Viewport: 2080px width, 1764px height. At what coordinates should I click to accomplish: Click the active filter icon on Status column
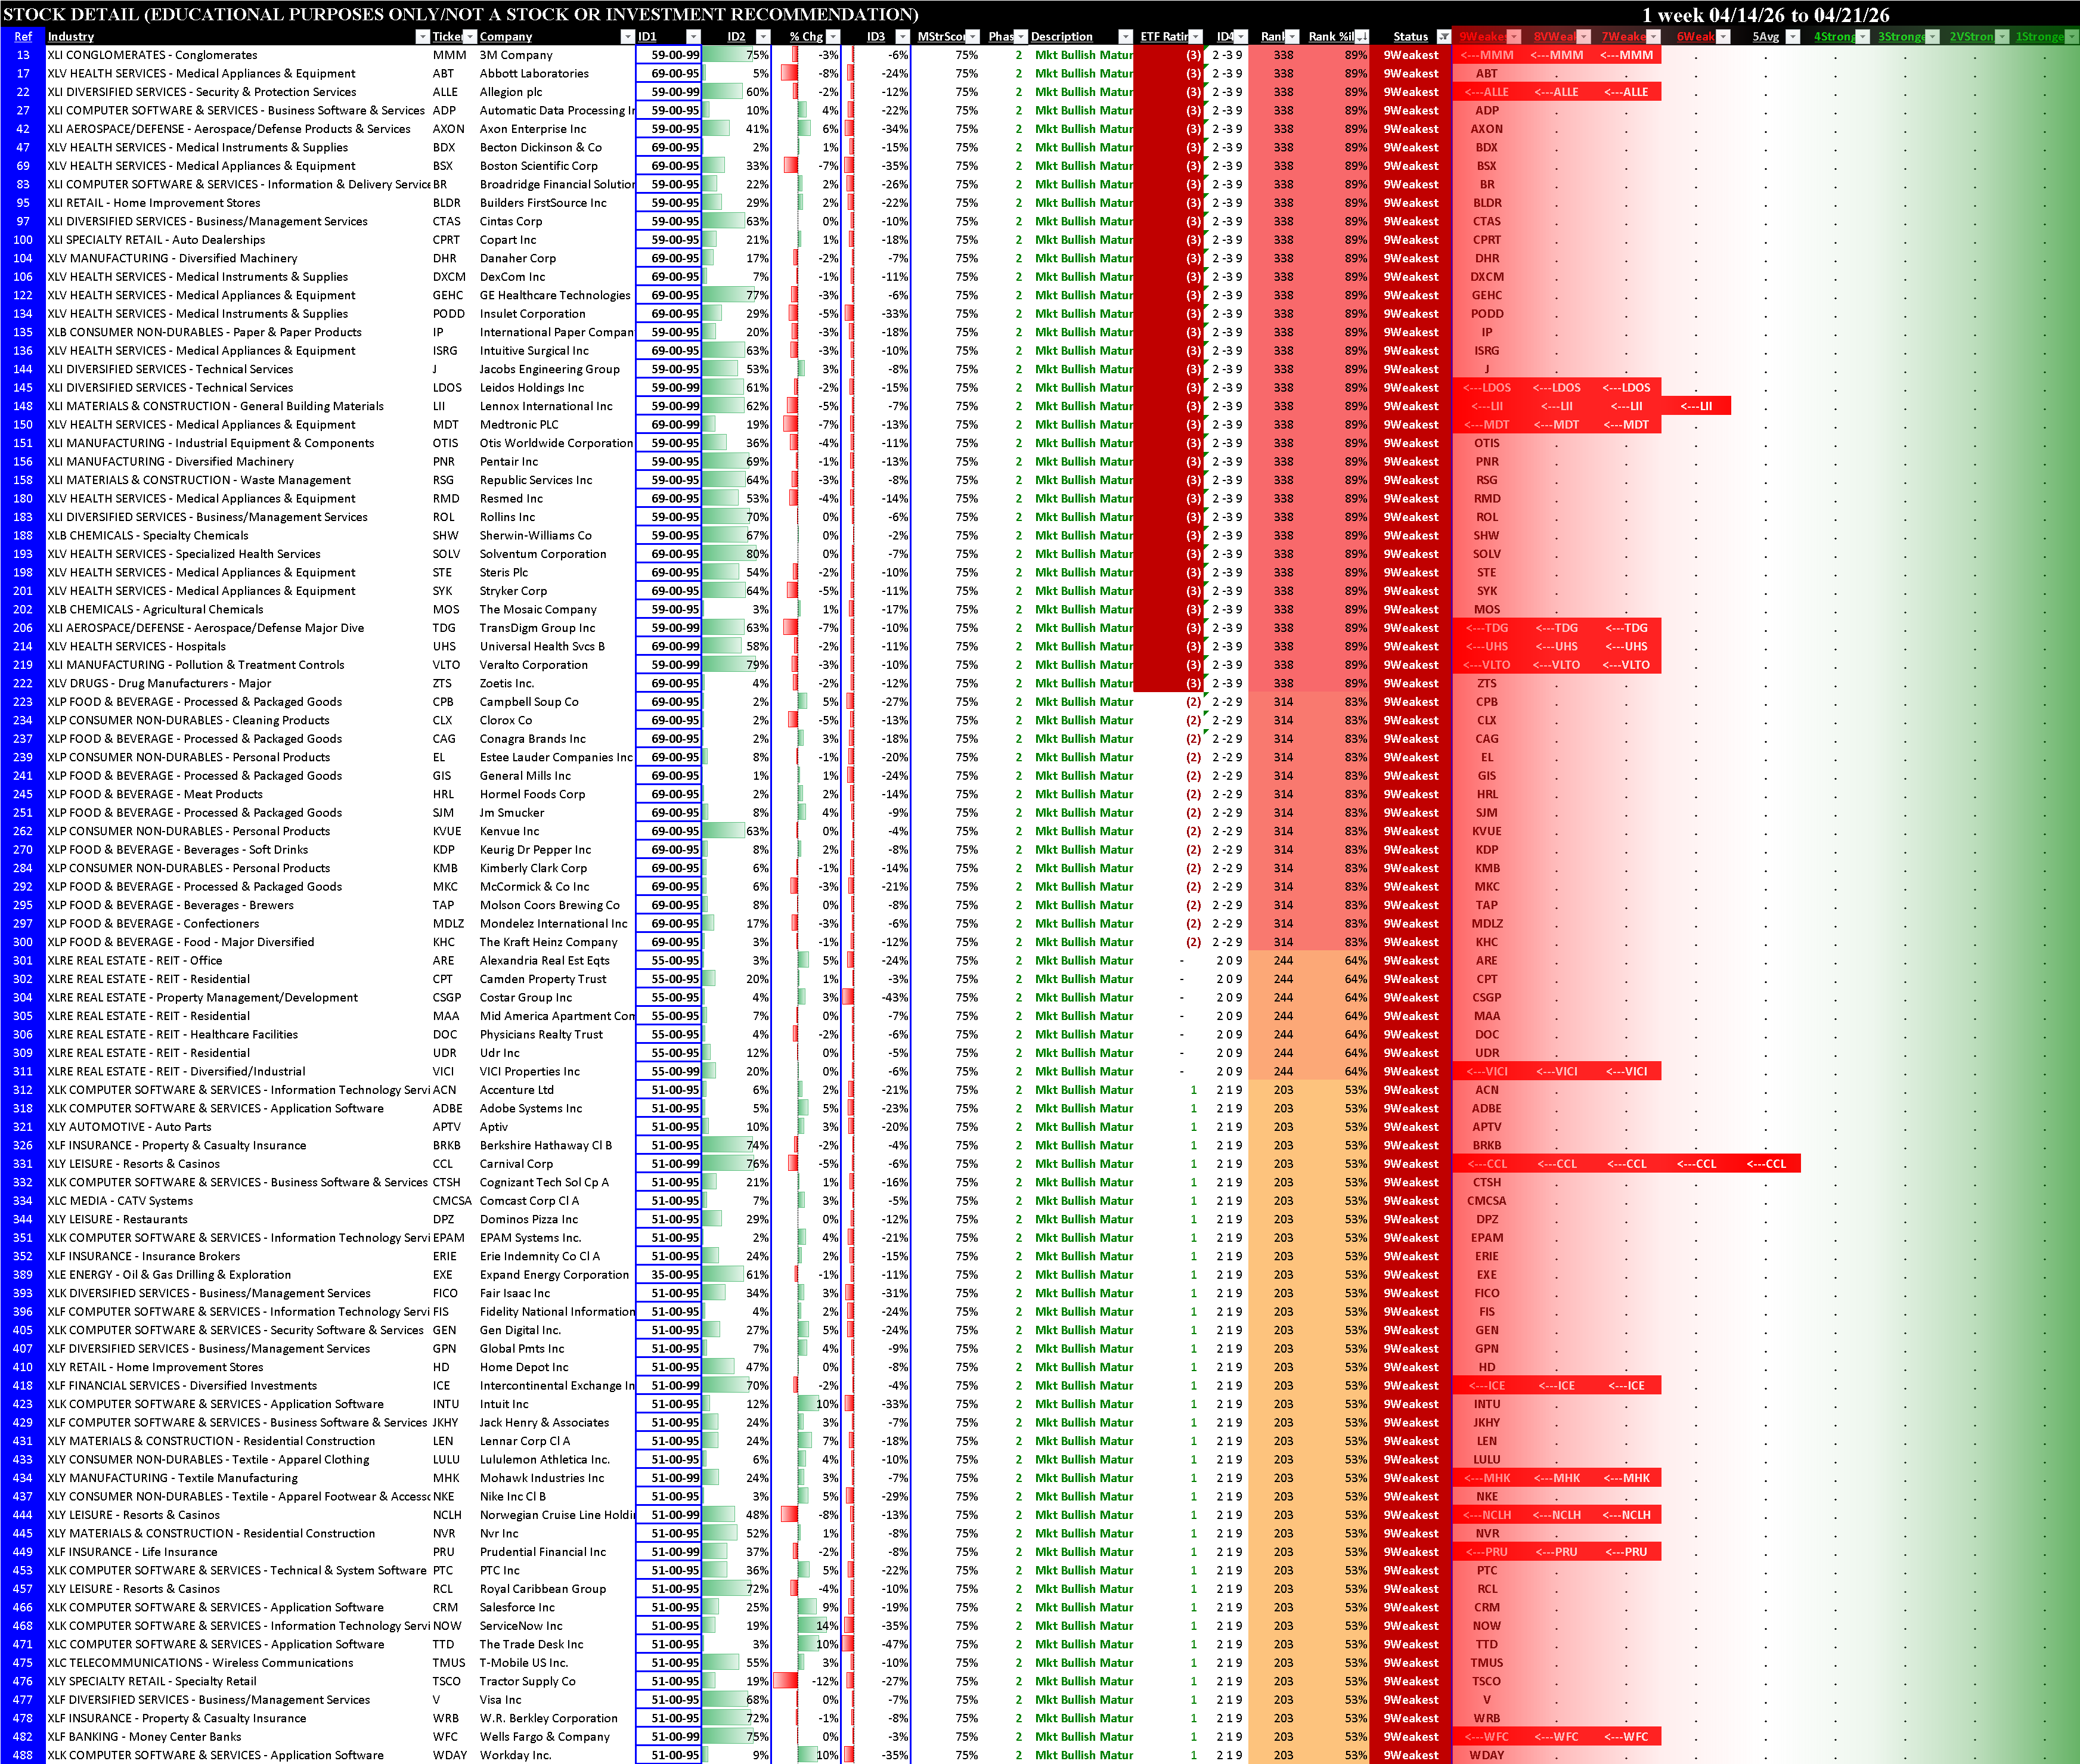coord(1443,37)
